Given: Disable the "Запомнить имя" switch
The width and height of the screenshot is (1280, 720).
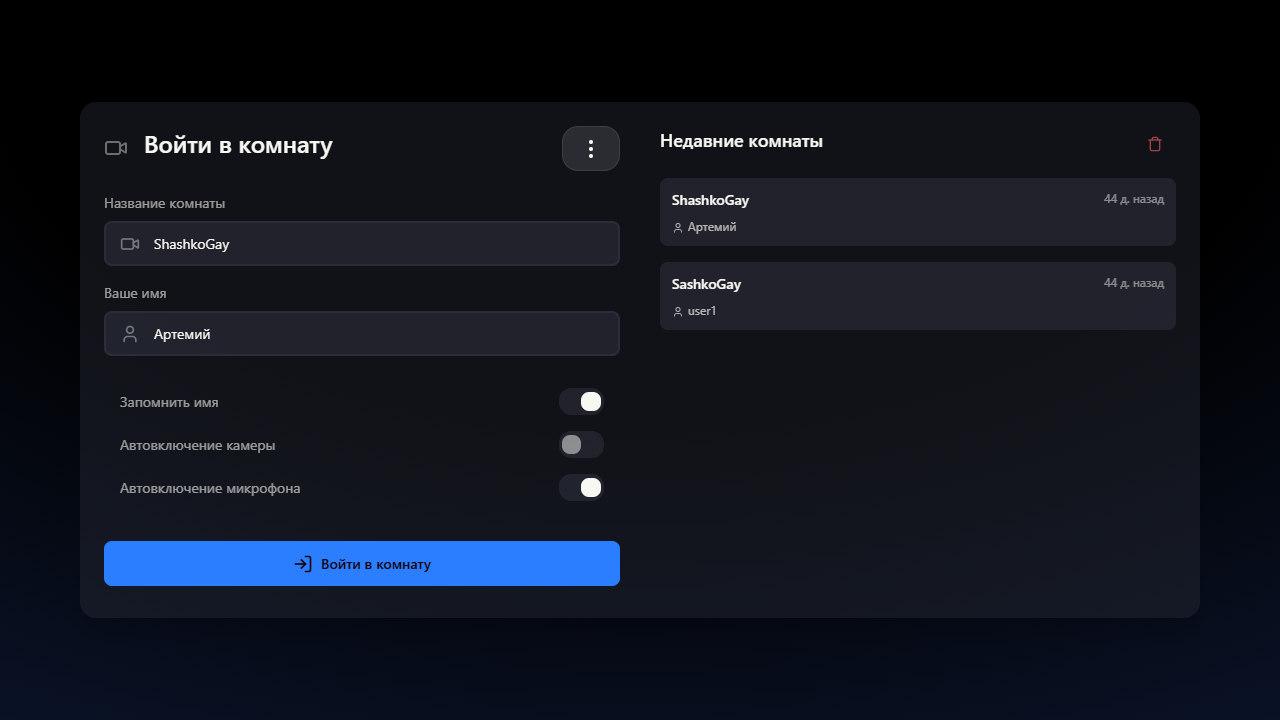Looking at the screenshot, I should tap(581, 402).
